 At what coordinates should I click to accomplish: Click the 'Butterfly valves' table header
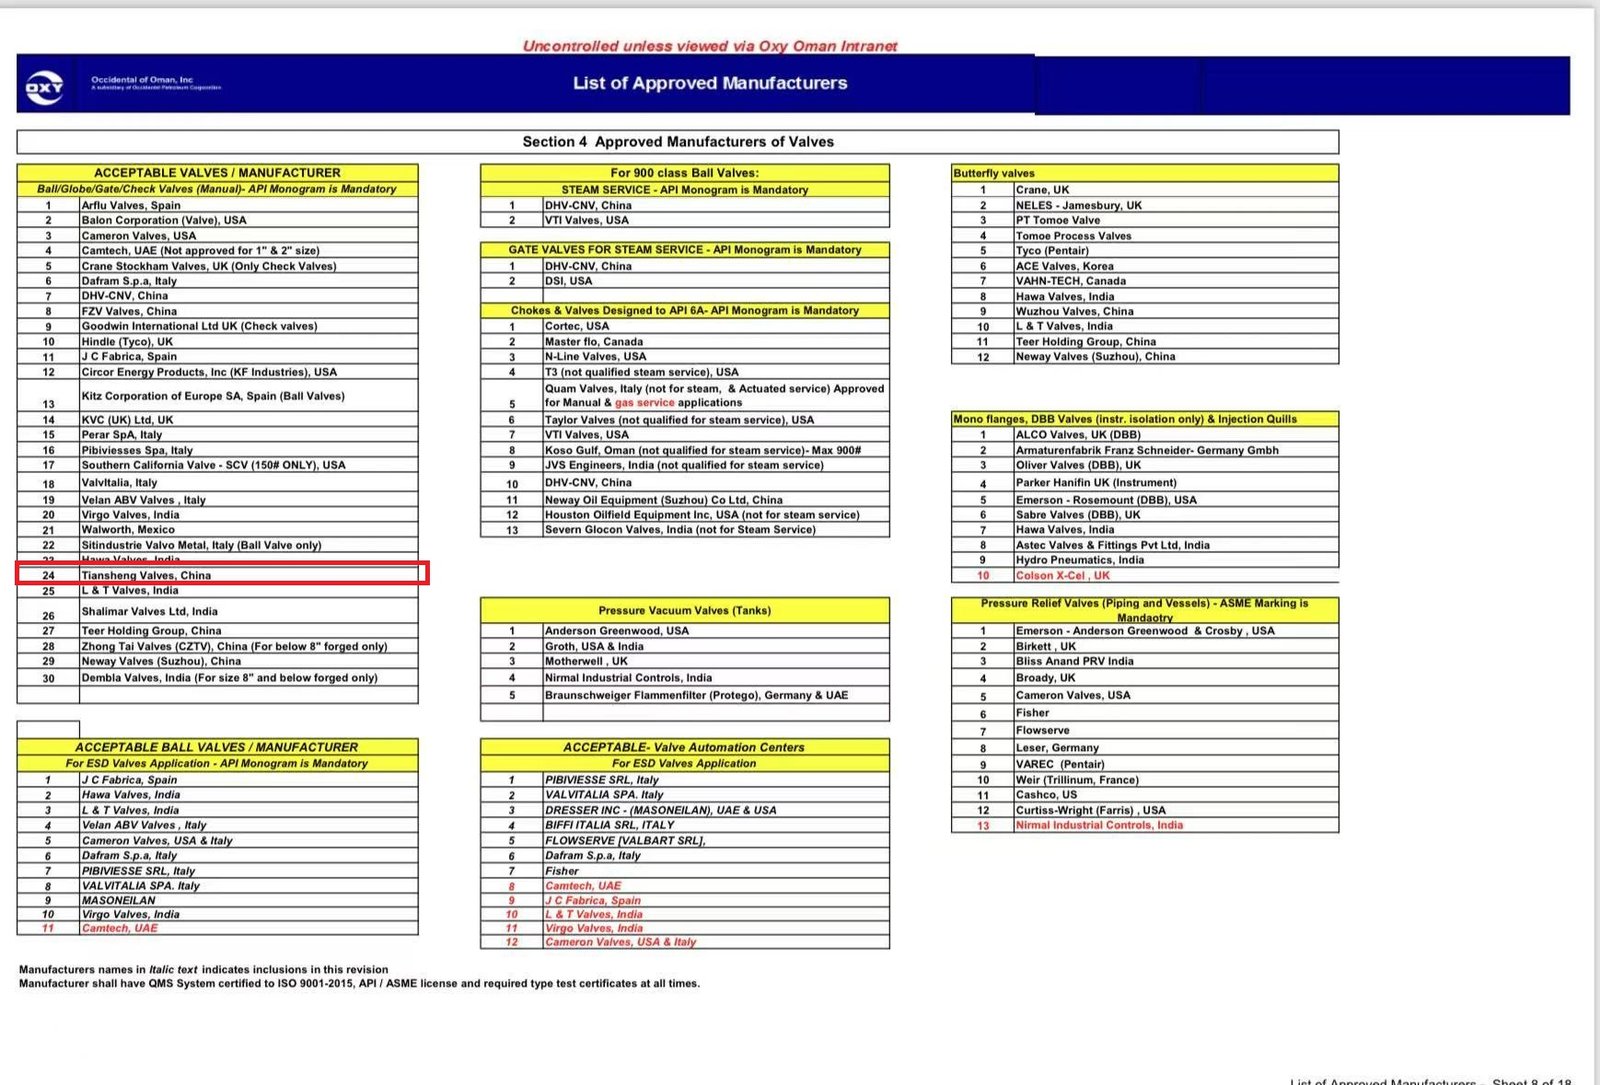pyautogui.click(x=1145, y=173)
